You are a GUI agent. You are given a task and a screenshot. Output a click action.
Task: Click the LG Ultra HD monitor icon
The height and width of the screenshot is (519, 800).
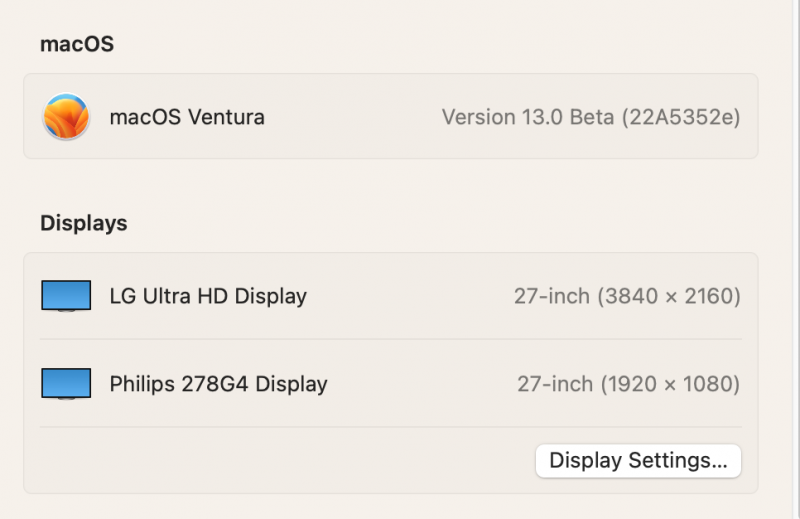(66, 296)
